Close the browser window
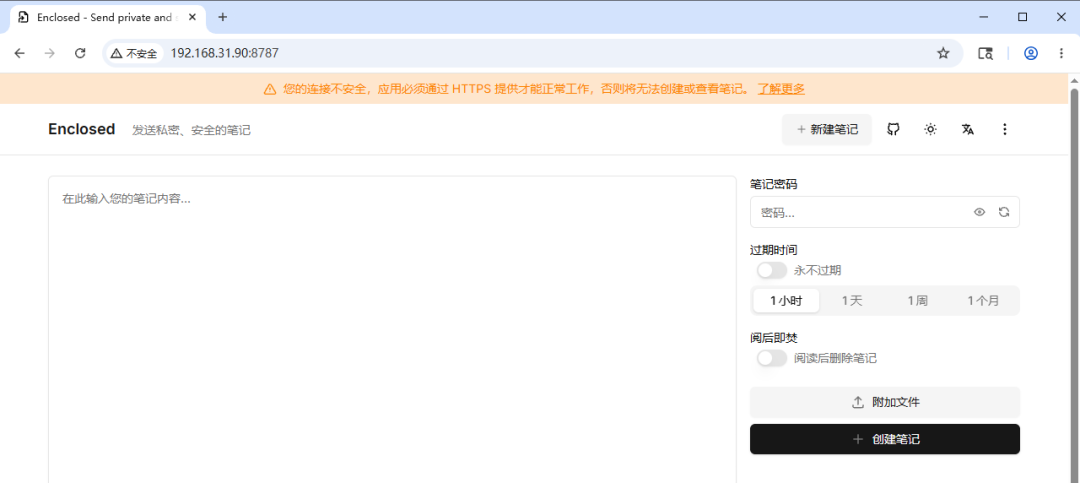The image size is (1080, 483). coord(1061,17)
